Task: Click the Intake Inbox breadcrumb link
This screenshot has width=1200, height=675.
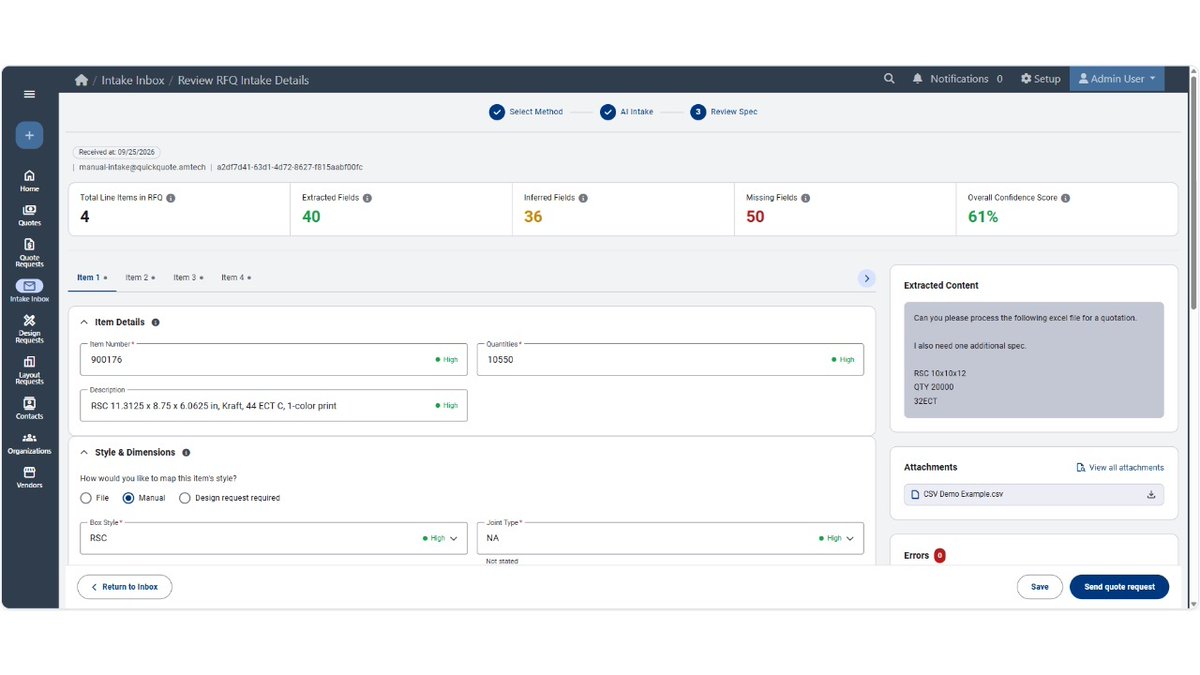Action: [134, 80]
